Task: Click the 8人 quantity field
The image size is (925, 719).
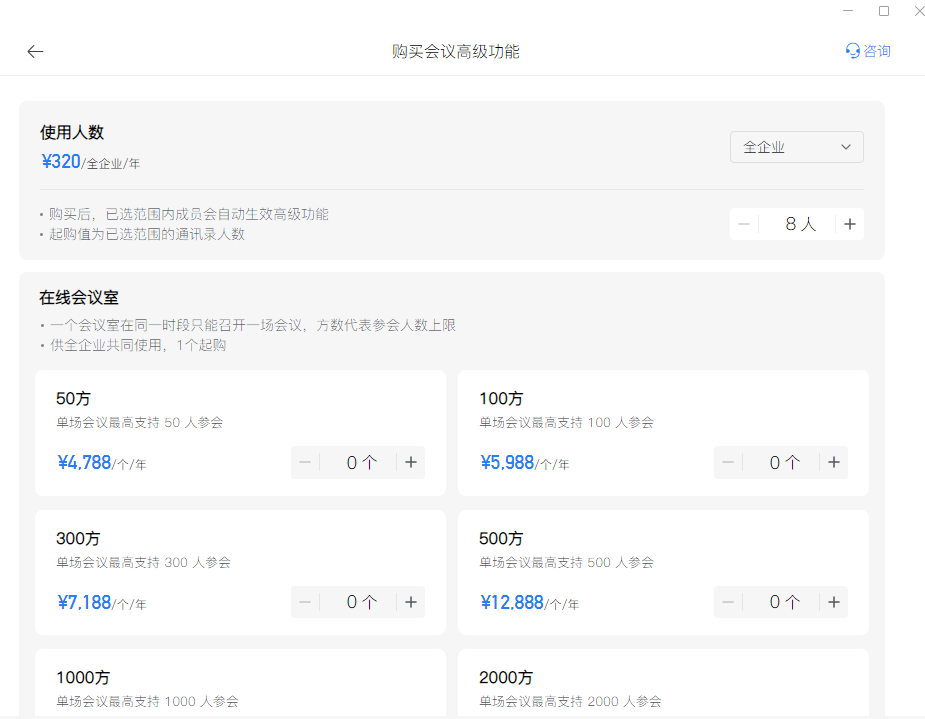Action: [x=797, y=224]
